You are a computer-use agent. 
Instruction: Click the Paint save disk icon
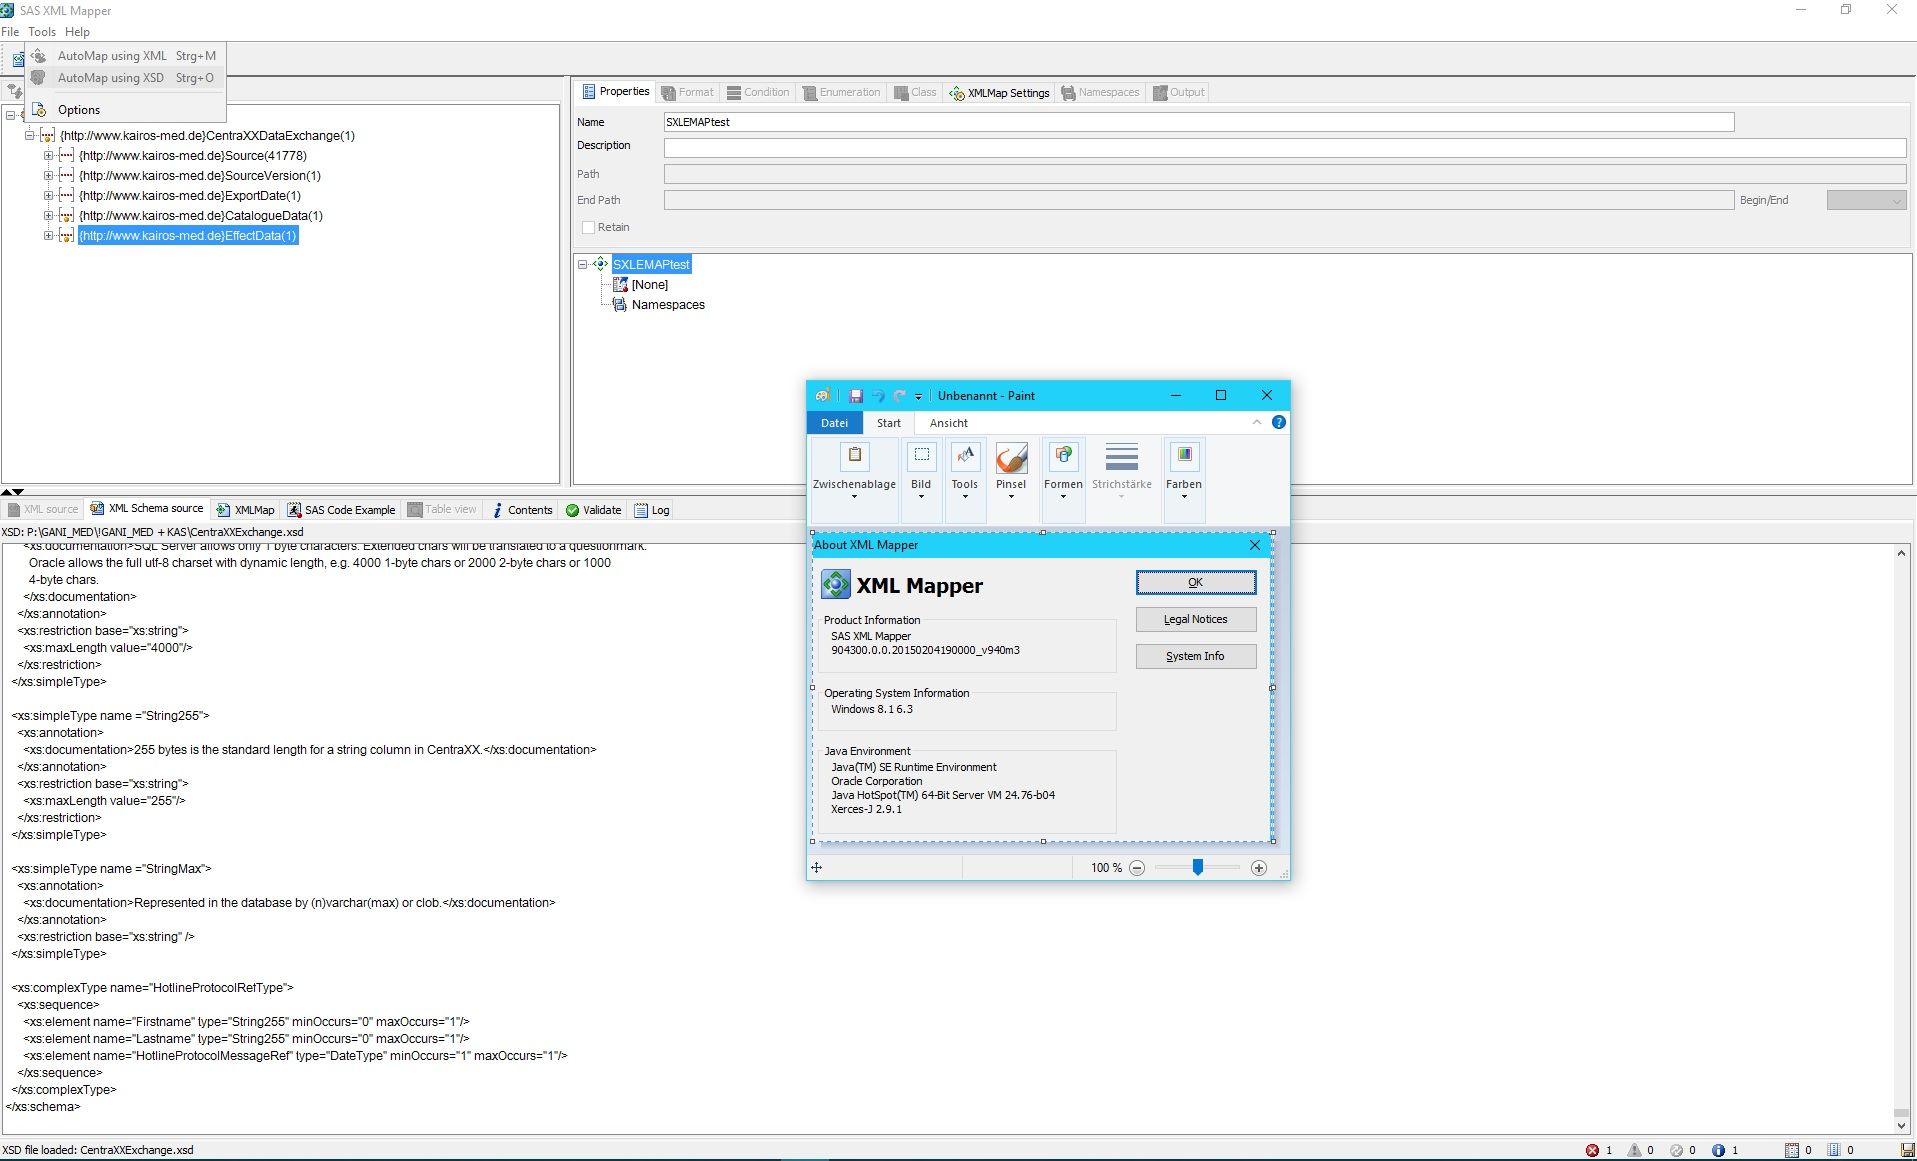[x=855, y=396]
